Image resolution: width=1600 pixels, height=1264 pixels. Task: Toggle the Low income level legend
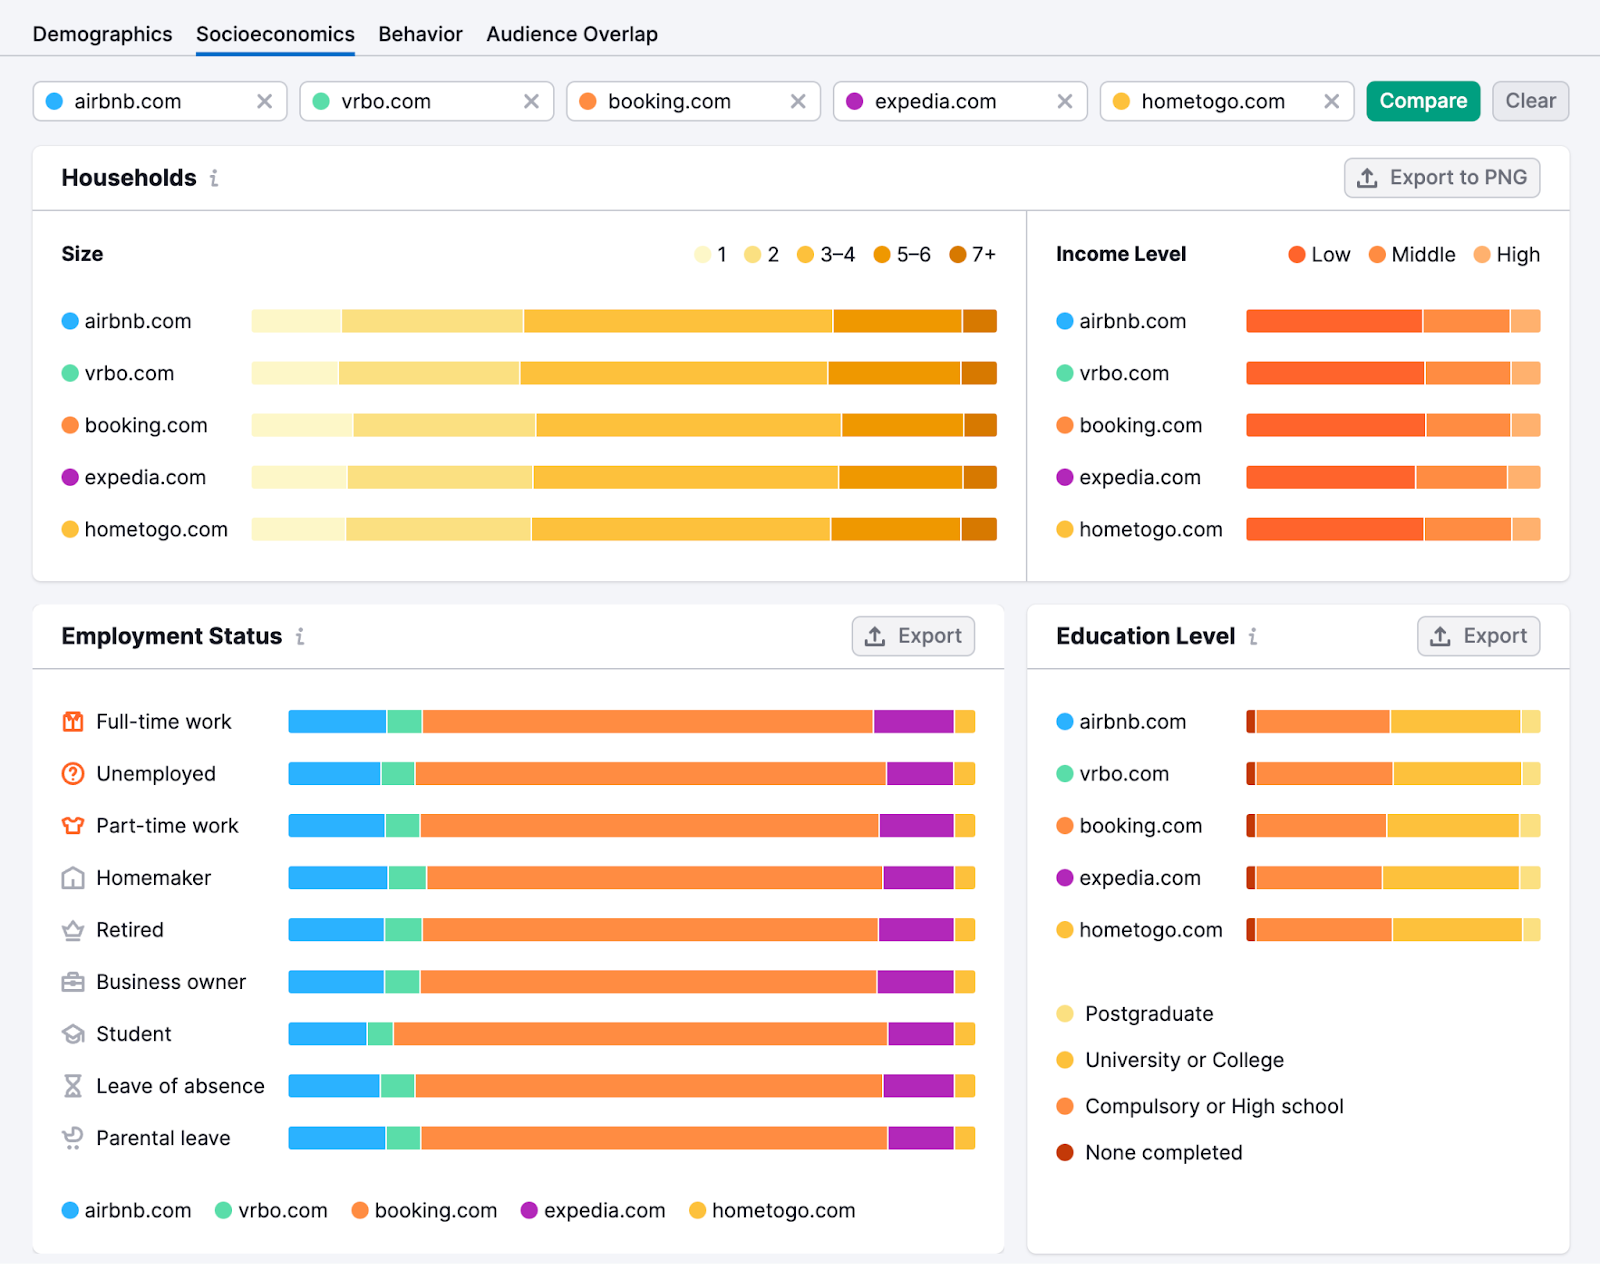(x=1319, y=255)
